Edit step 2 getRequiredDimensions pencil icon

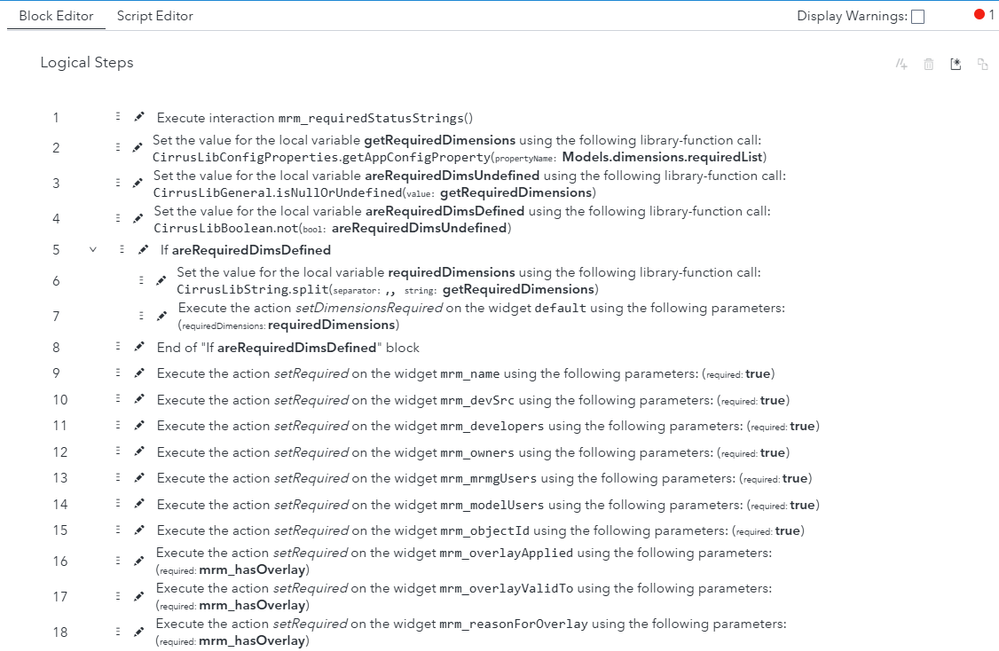[x=137, y=148]
